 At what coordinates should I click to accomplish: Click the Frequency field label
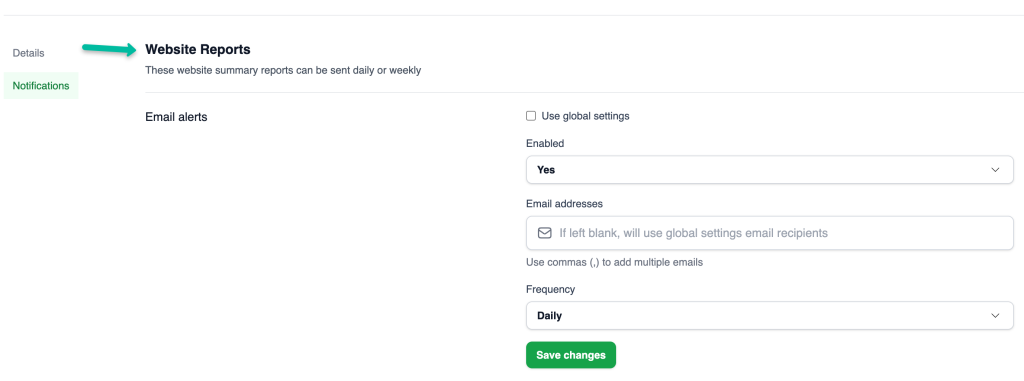(551, 289)
